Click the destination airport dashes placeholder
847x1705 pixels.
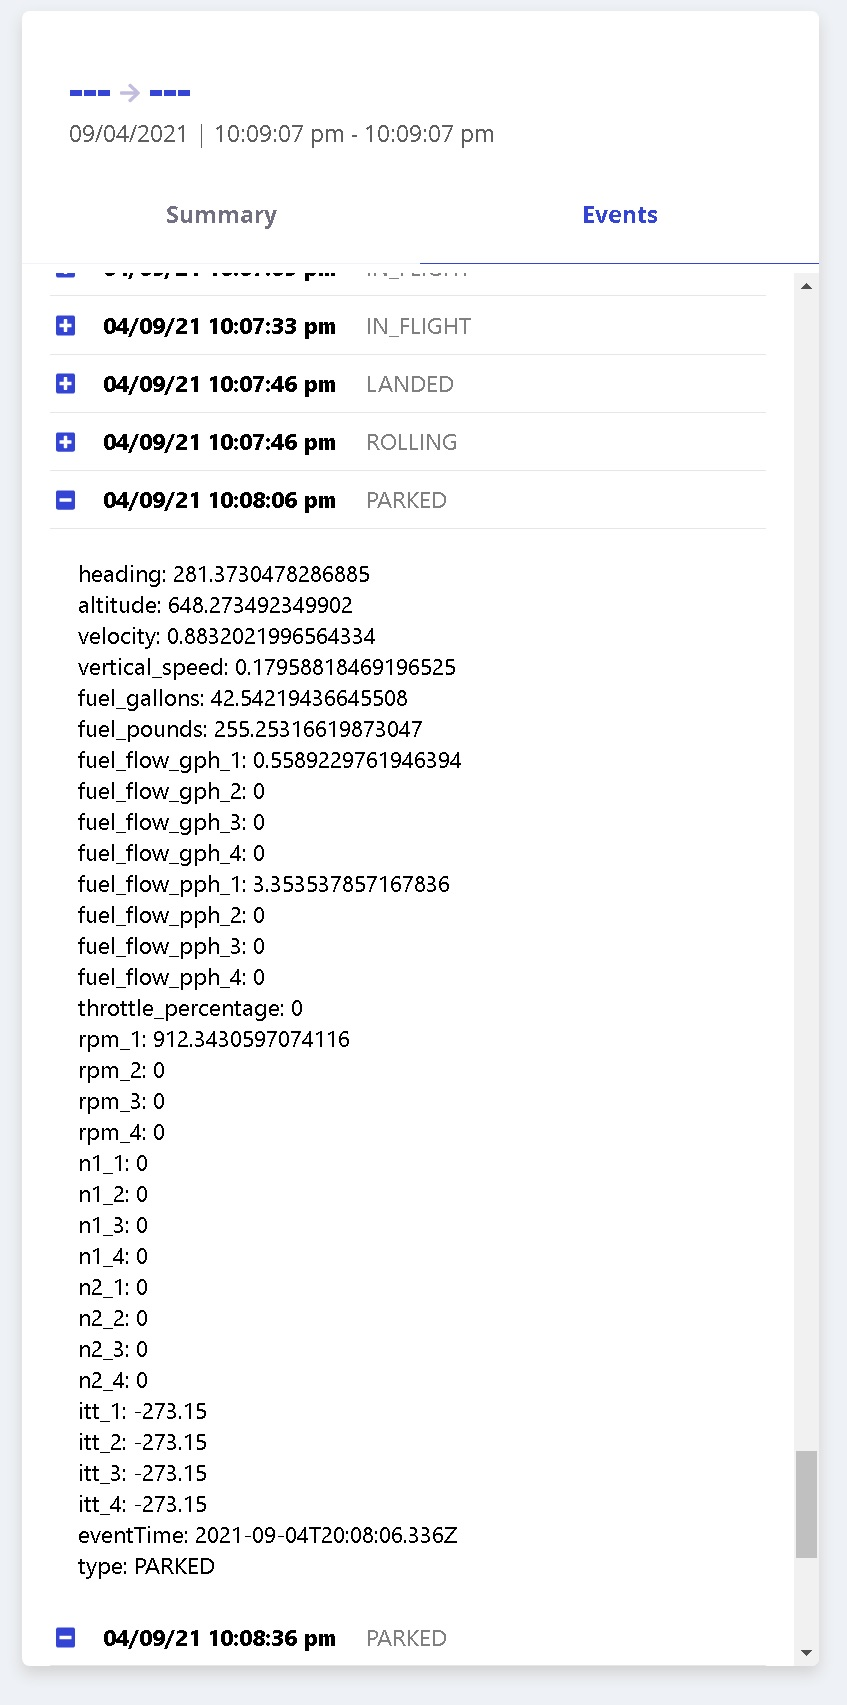pos(170,93)
